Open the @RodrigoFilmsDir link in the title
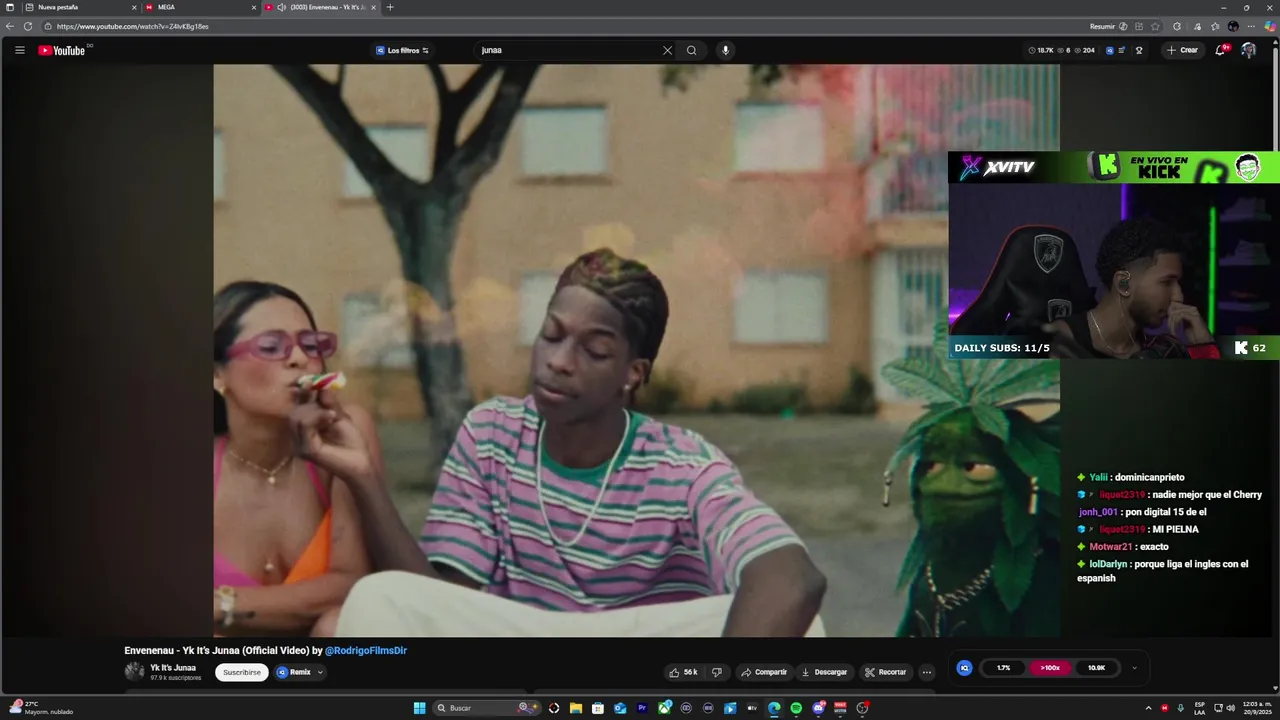1280x720 pixels. (366, 650)
